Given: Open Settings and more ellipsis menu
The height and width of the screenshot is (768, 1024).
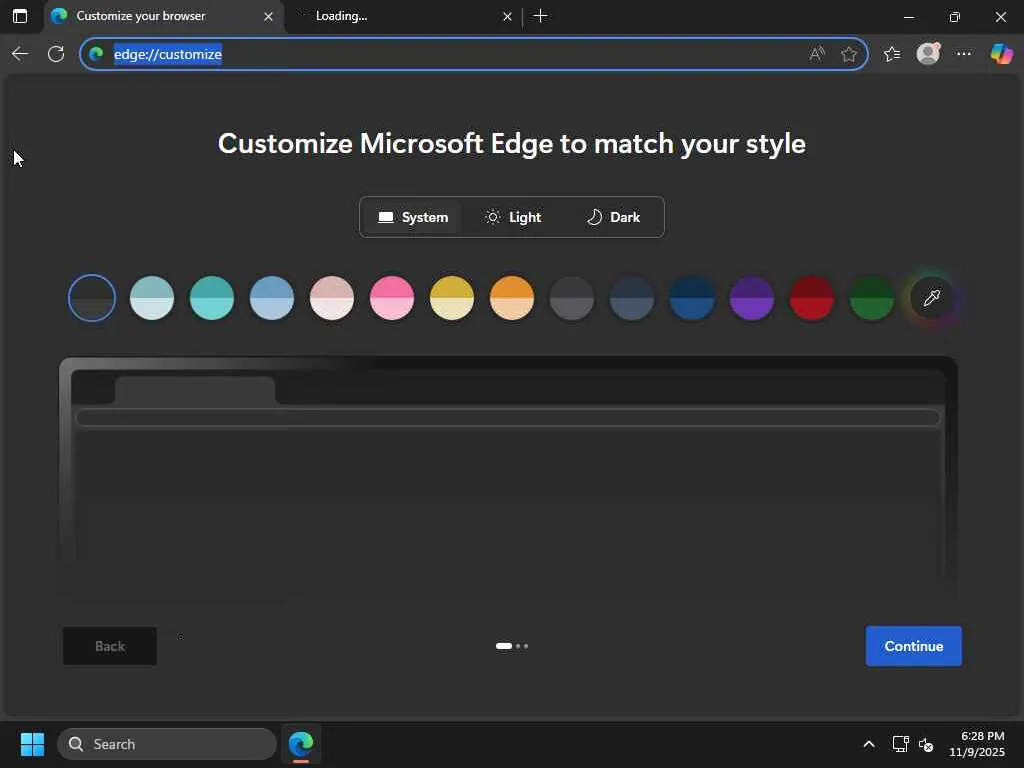Looking at the screenshot, I should [x=964, y=54].
